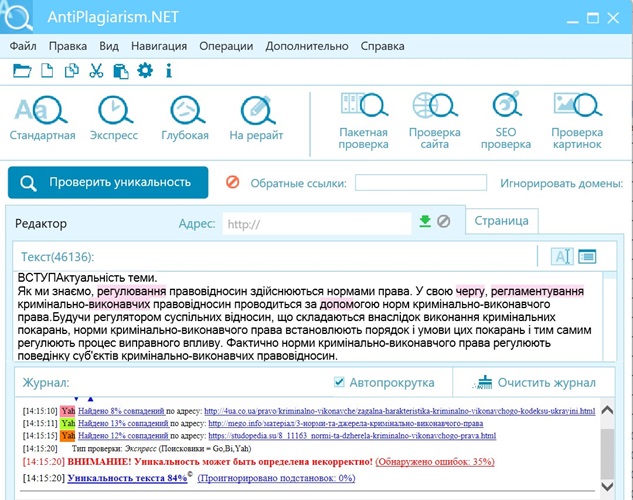Create a new document with the blank page icon
The image size is (633, 500).
pos(47,71)
